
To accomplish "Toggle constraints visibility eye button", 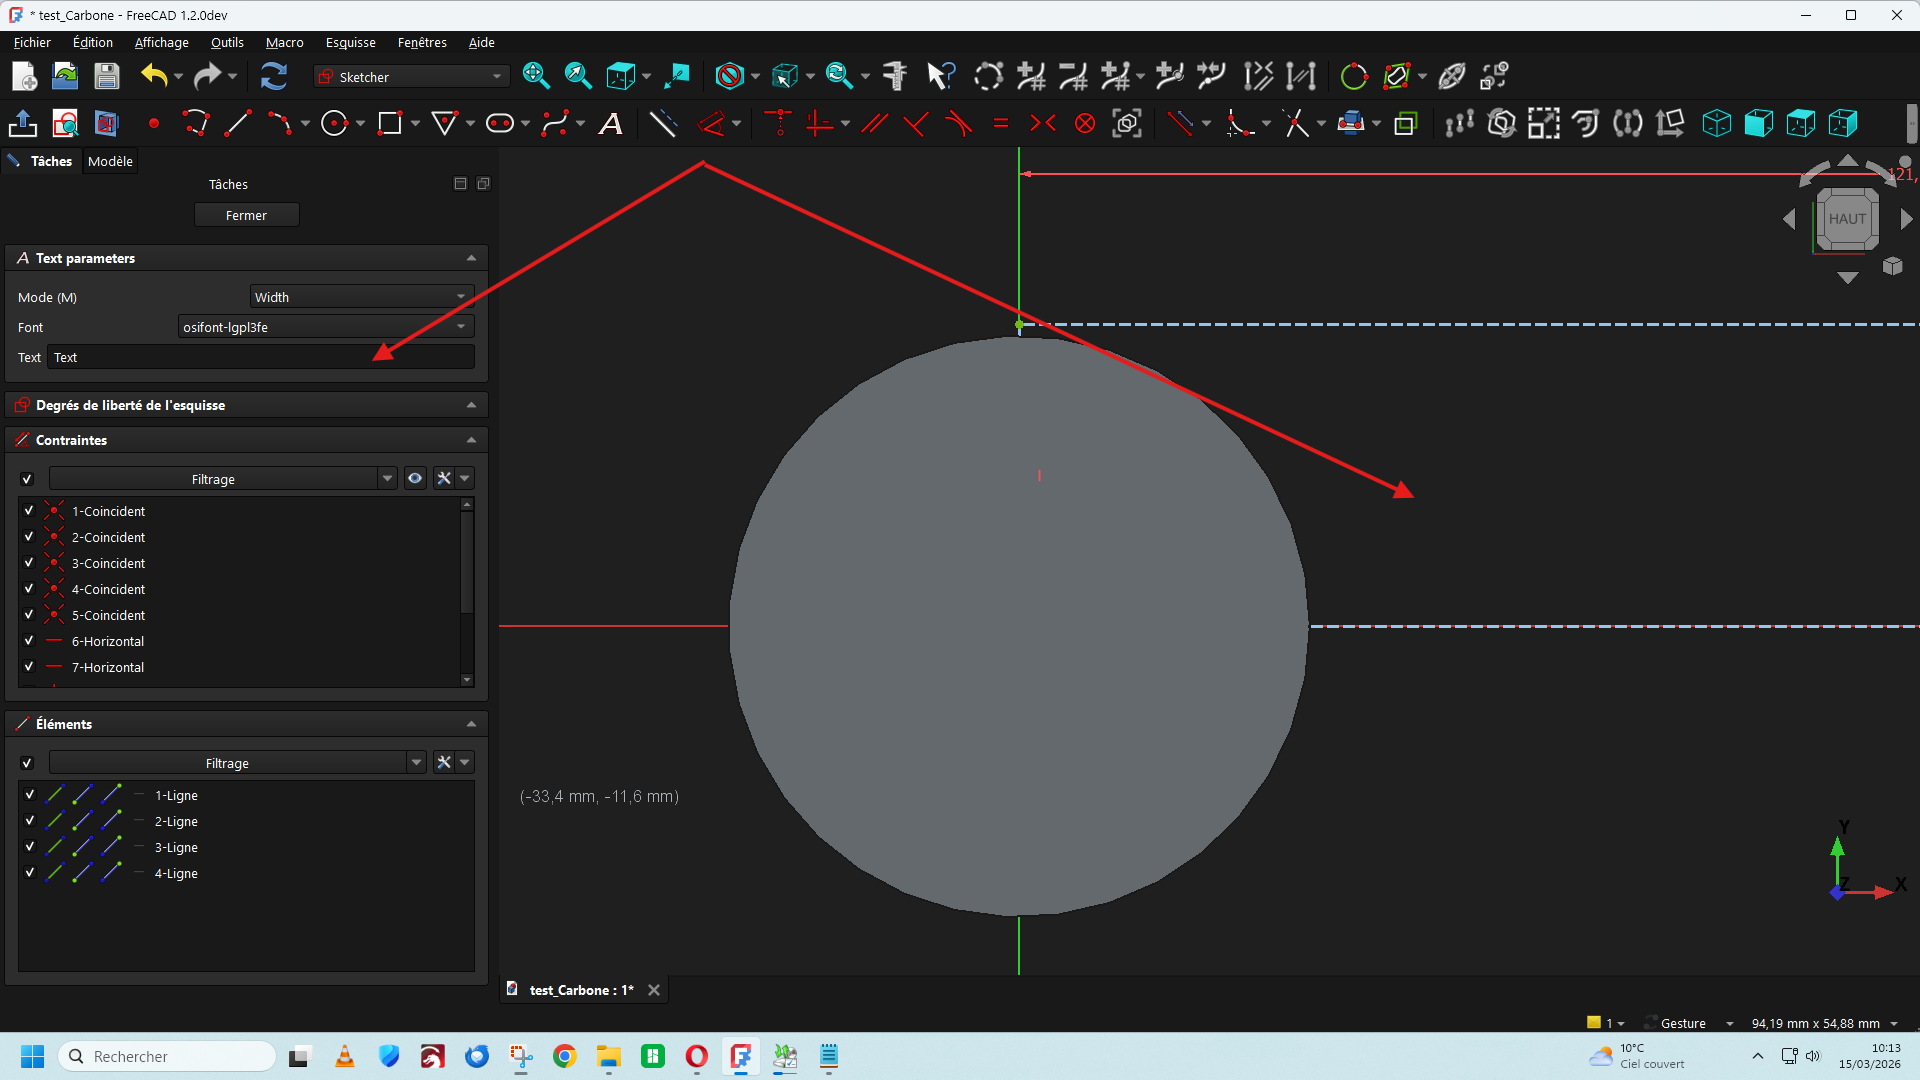I will click(414, 479).
